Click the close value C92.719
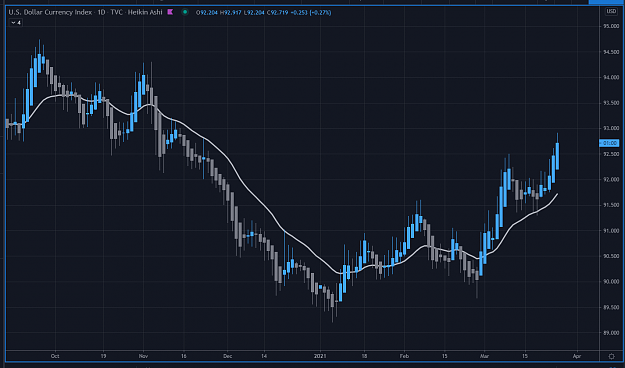The height and width of the screenshot is (368, 625). click(x=277, y=12)
